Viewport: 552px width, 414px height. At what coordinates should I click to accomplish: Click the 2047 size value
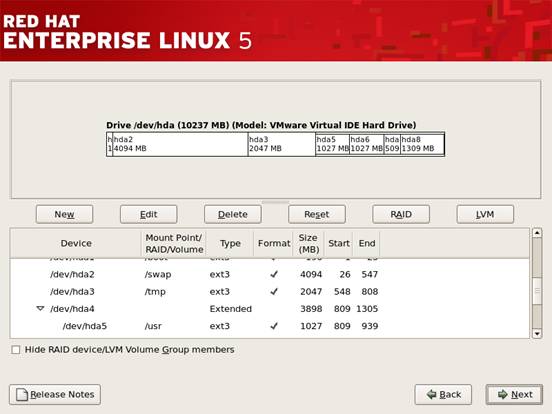(311, 291)
